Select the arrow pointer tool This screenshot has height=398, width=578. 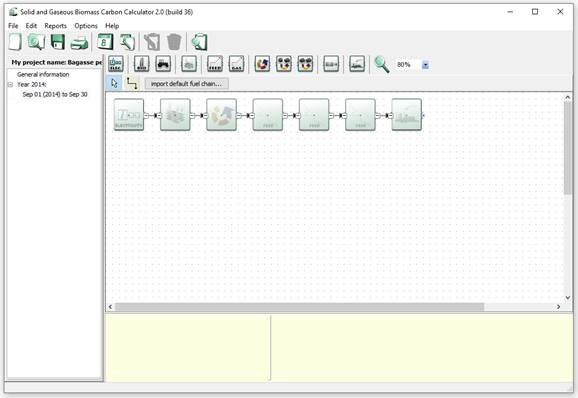pos(114,84)
